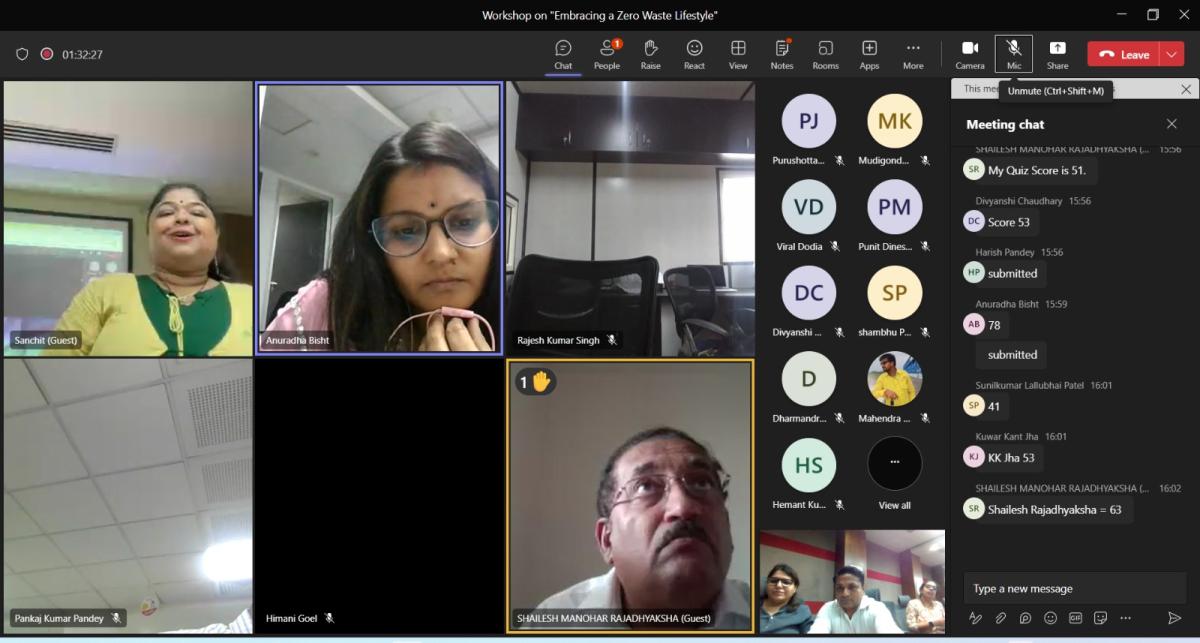Toggle the Chat panel in the toolbar

563,54
